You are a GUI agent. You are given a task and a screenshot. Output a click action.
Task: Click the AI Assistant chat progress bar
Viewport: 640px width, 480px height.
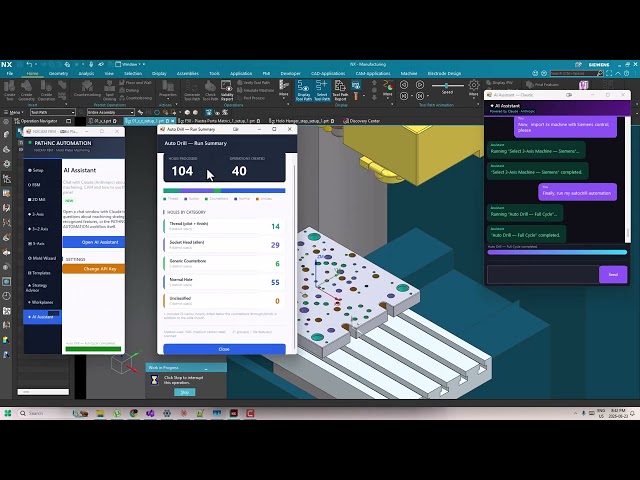coord(557,252)
